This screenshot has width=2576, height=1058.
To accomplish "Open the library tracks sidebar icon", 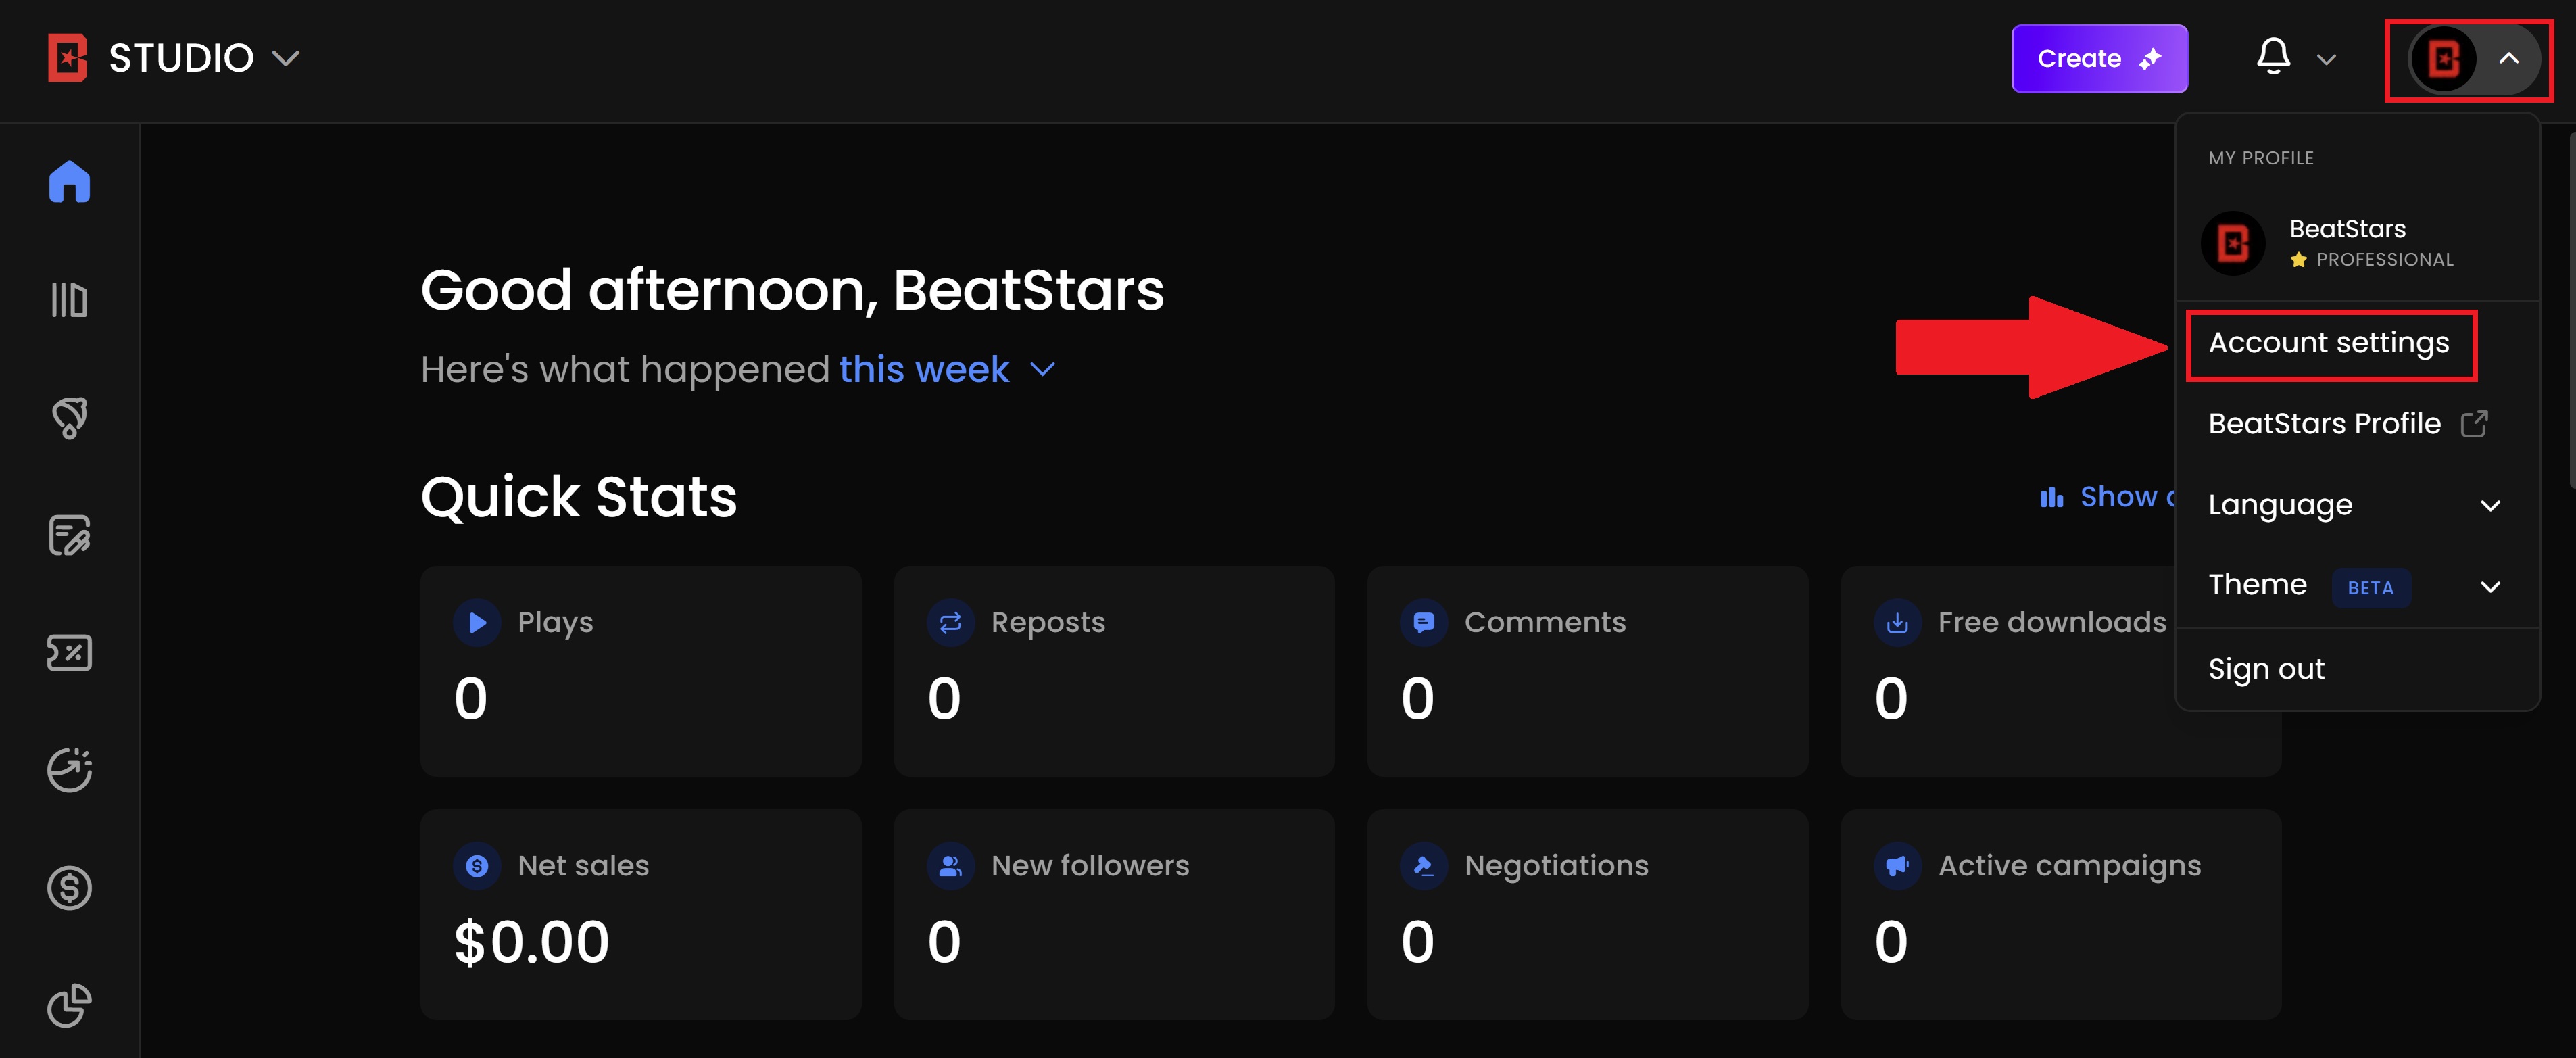I will coord(69,300).
